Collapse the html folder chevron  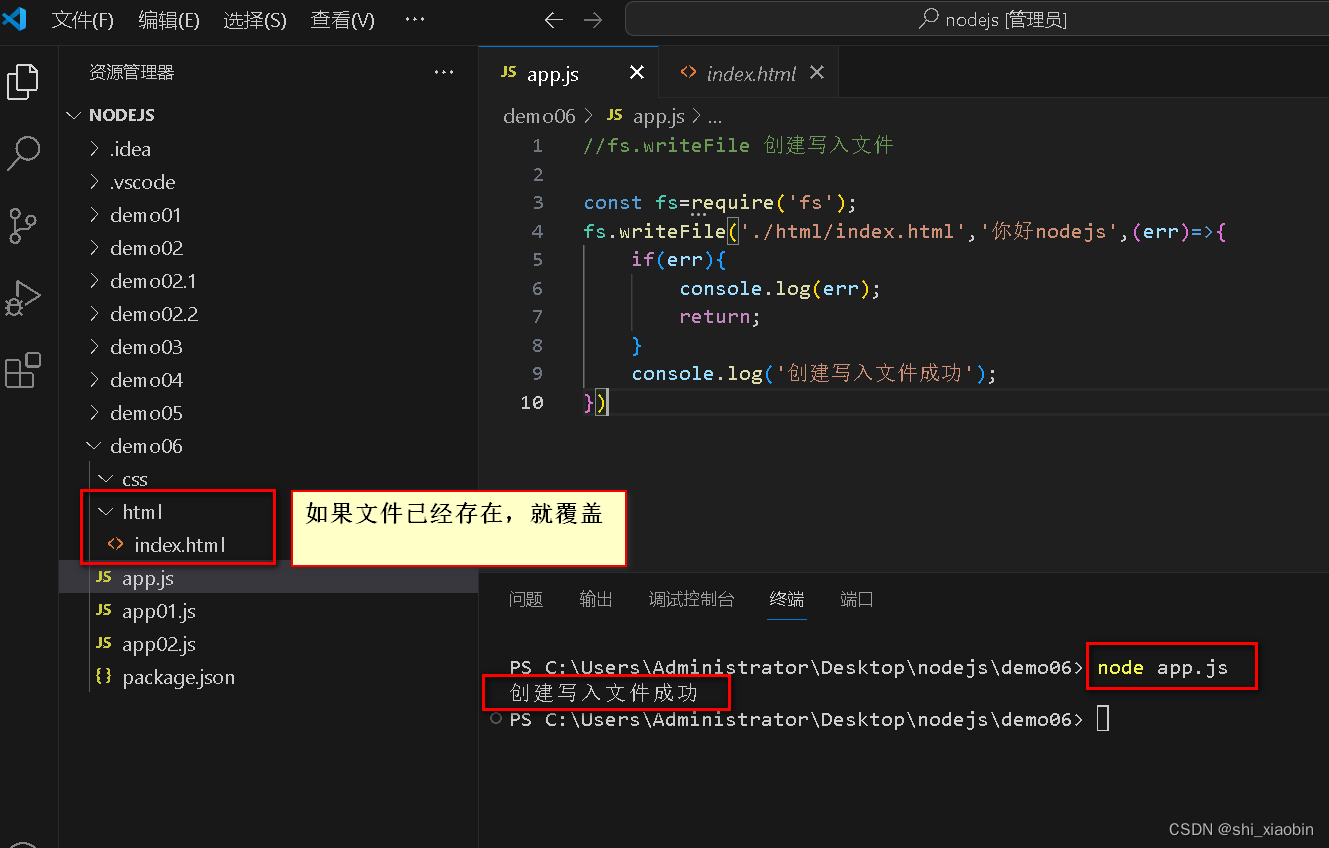pyautogui.click(x=105, y=511)
